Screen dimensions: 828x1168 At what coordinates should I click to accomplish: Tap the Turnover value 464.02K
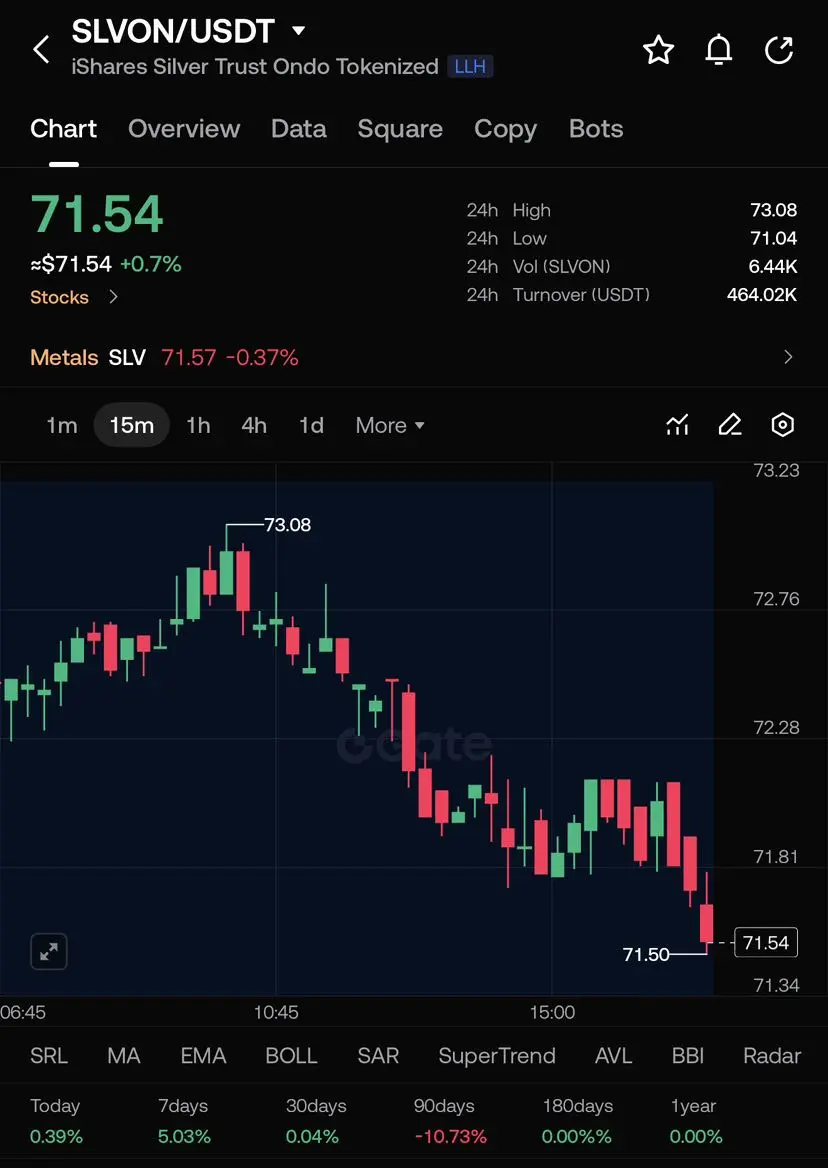[x=762, y=295]
